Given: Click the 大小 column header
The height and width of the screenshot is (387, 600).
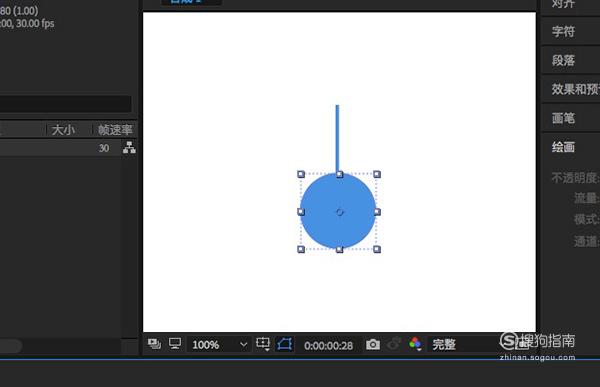Looking at the screenshot, I should tap(63, 130).
